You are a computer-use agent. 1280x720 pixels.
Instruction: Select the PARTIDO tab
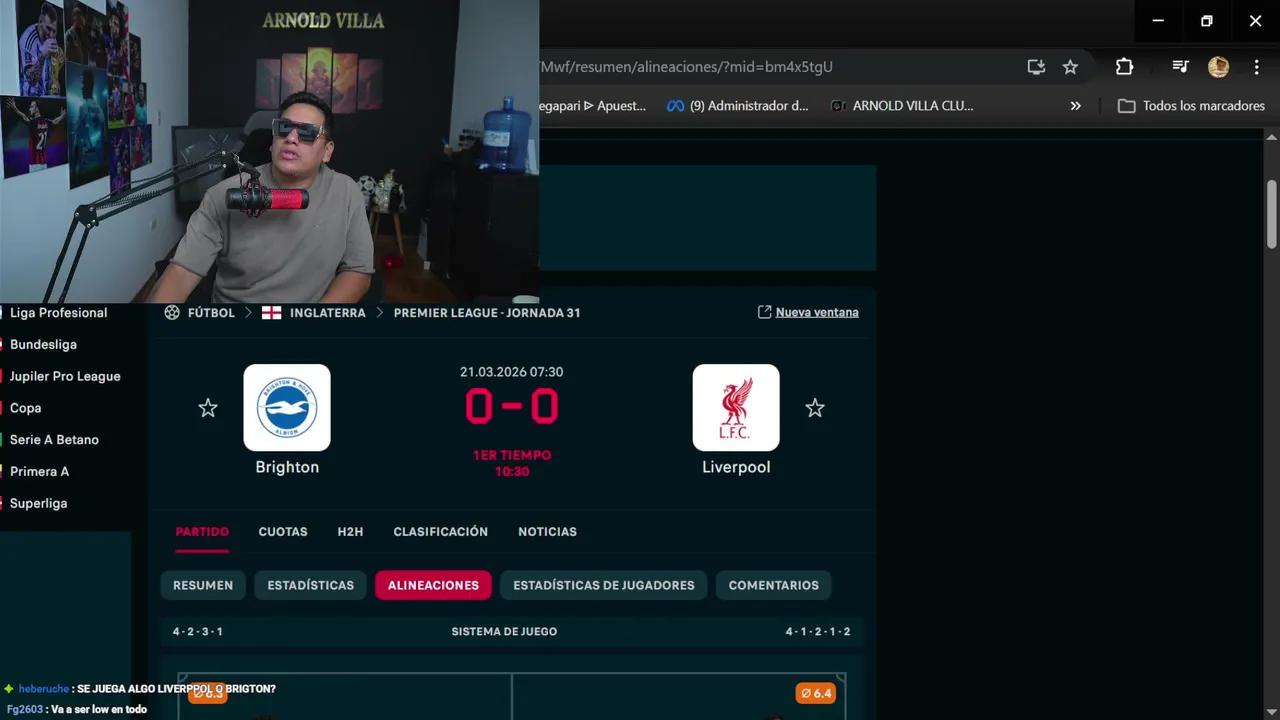[x=202, y=531]
